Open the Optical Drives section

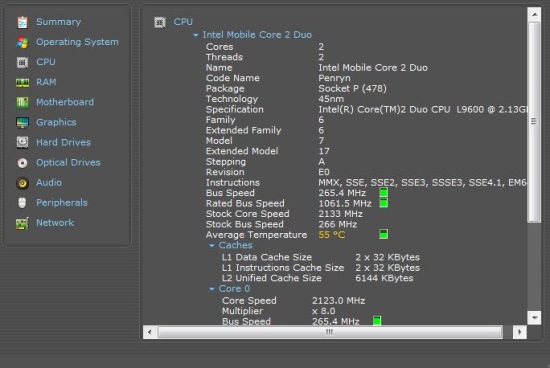[68, 162]
